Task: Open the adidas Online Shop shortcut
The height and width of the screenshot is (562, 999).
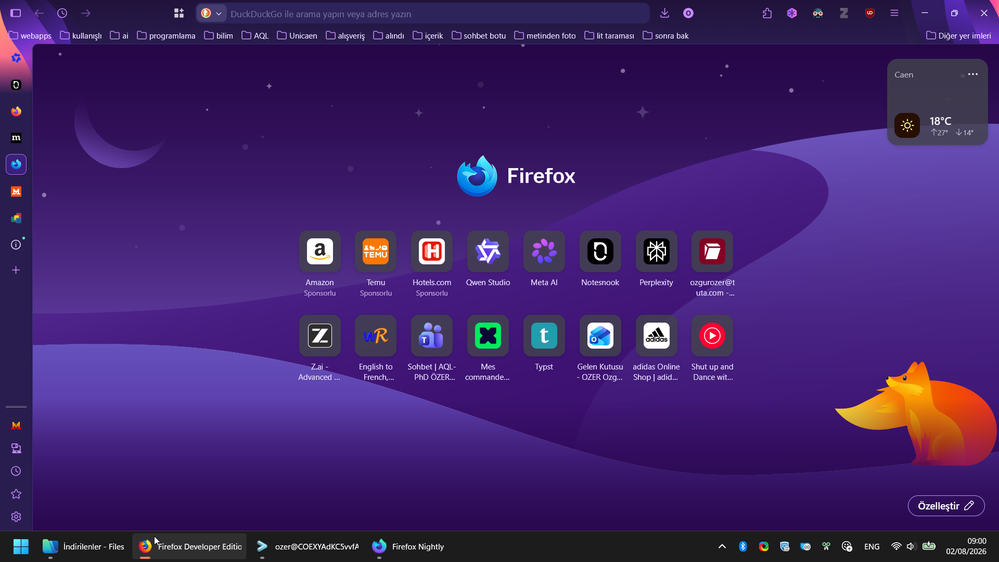Action: click(656, 336)
